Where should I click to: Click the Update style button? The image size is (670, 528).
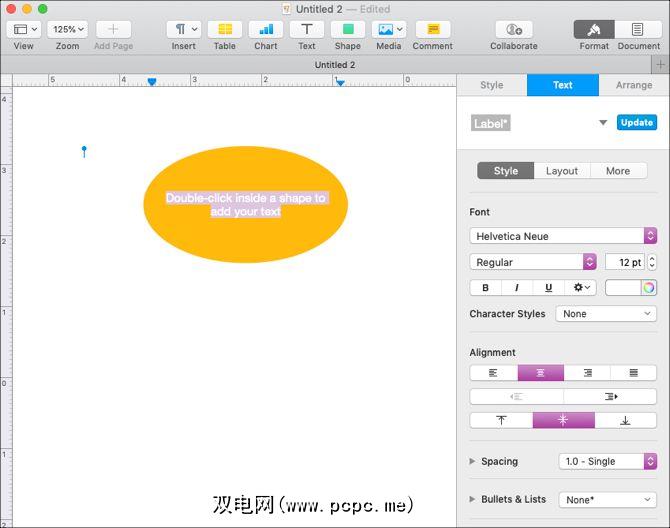point(636,123)
